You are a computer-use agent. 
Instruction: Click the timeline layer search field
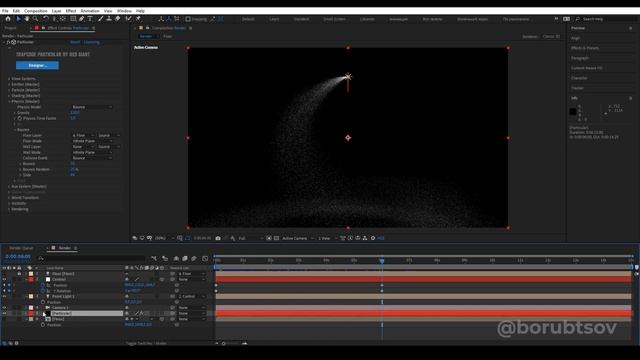click(x=93, y=258)
